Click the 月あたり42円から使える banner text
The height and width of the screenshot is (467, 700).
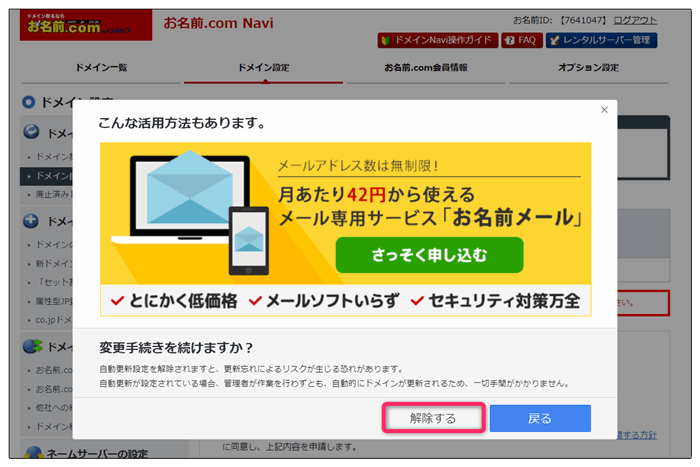[x=377, y=195]
